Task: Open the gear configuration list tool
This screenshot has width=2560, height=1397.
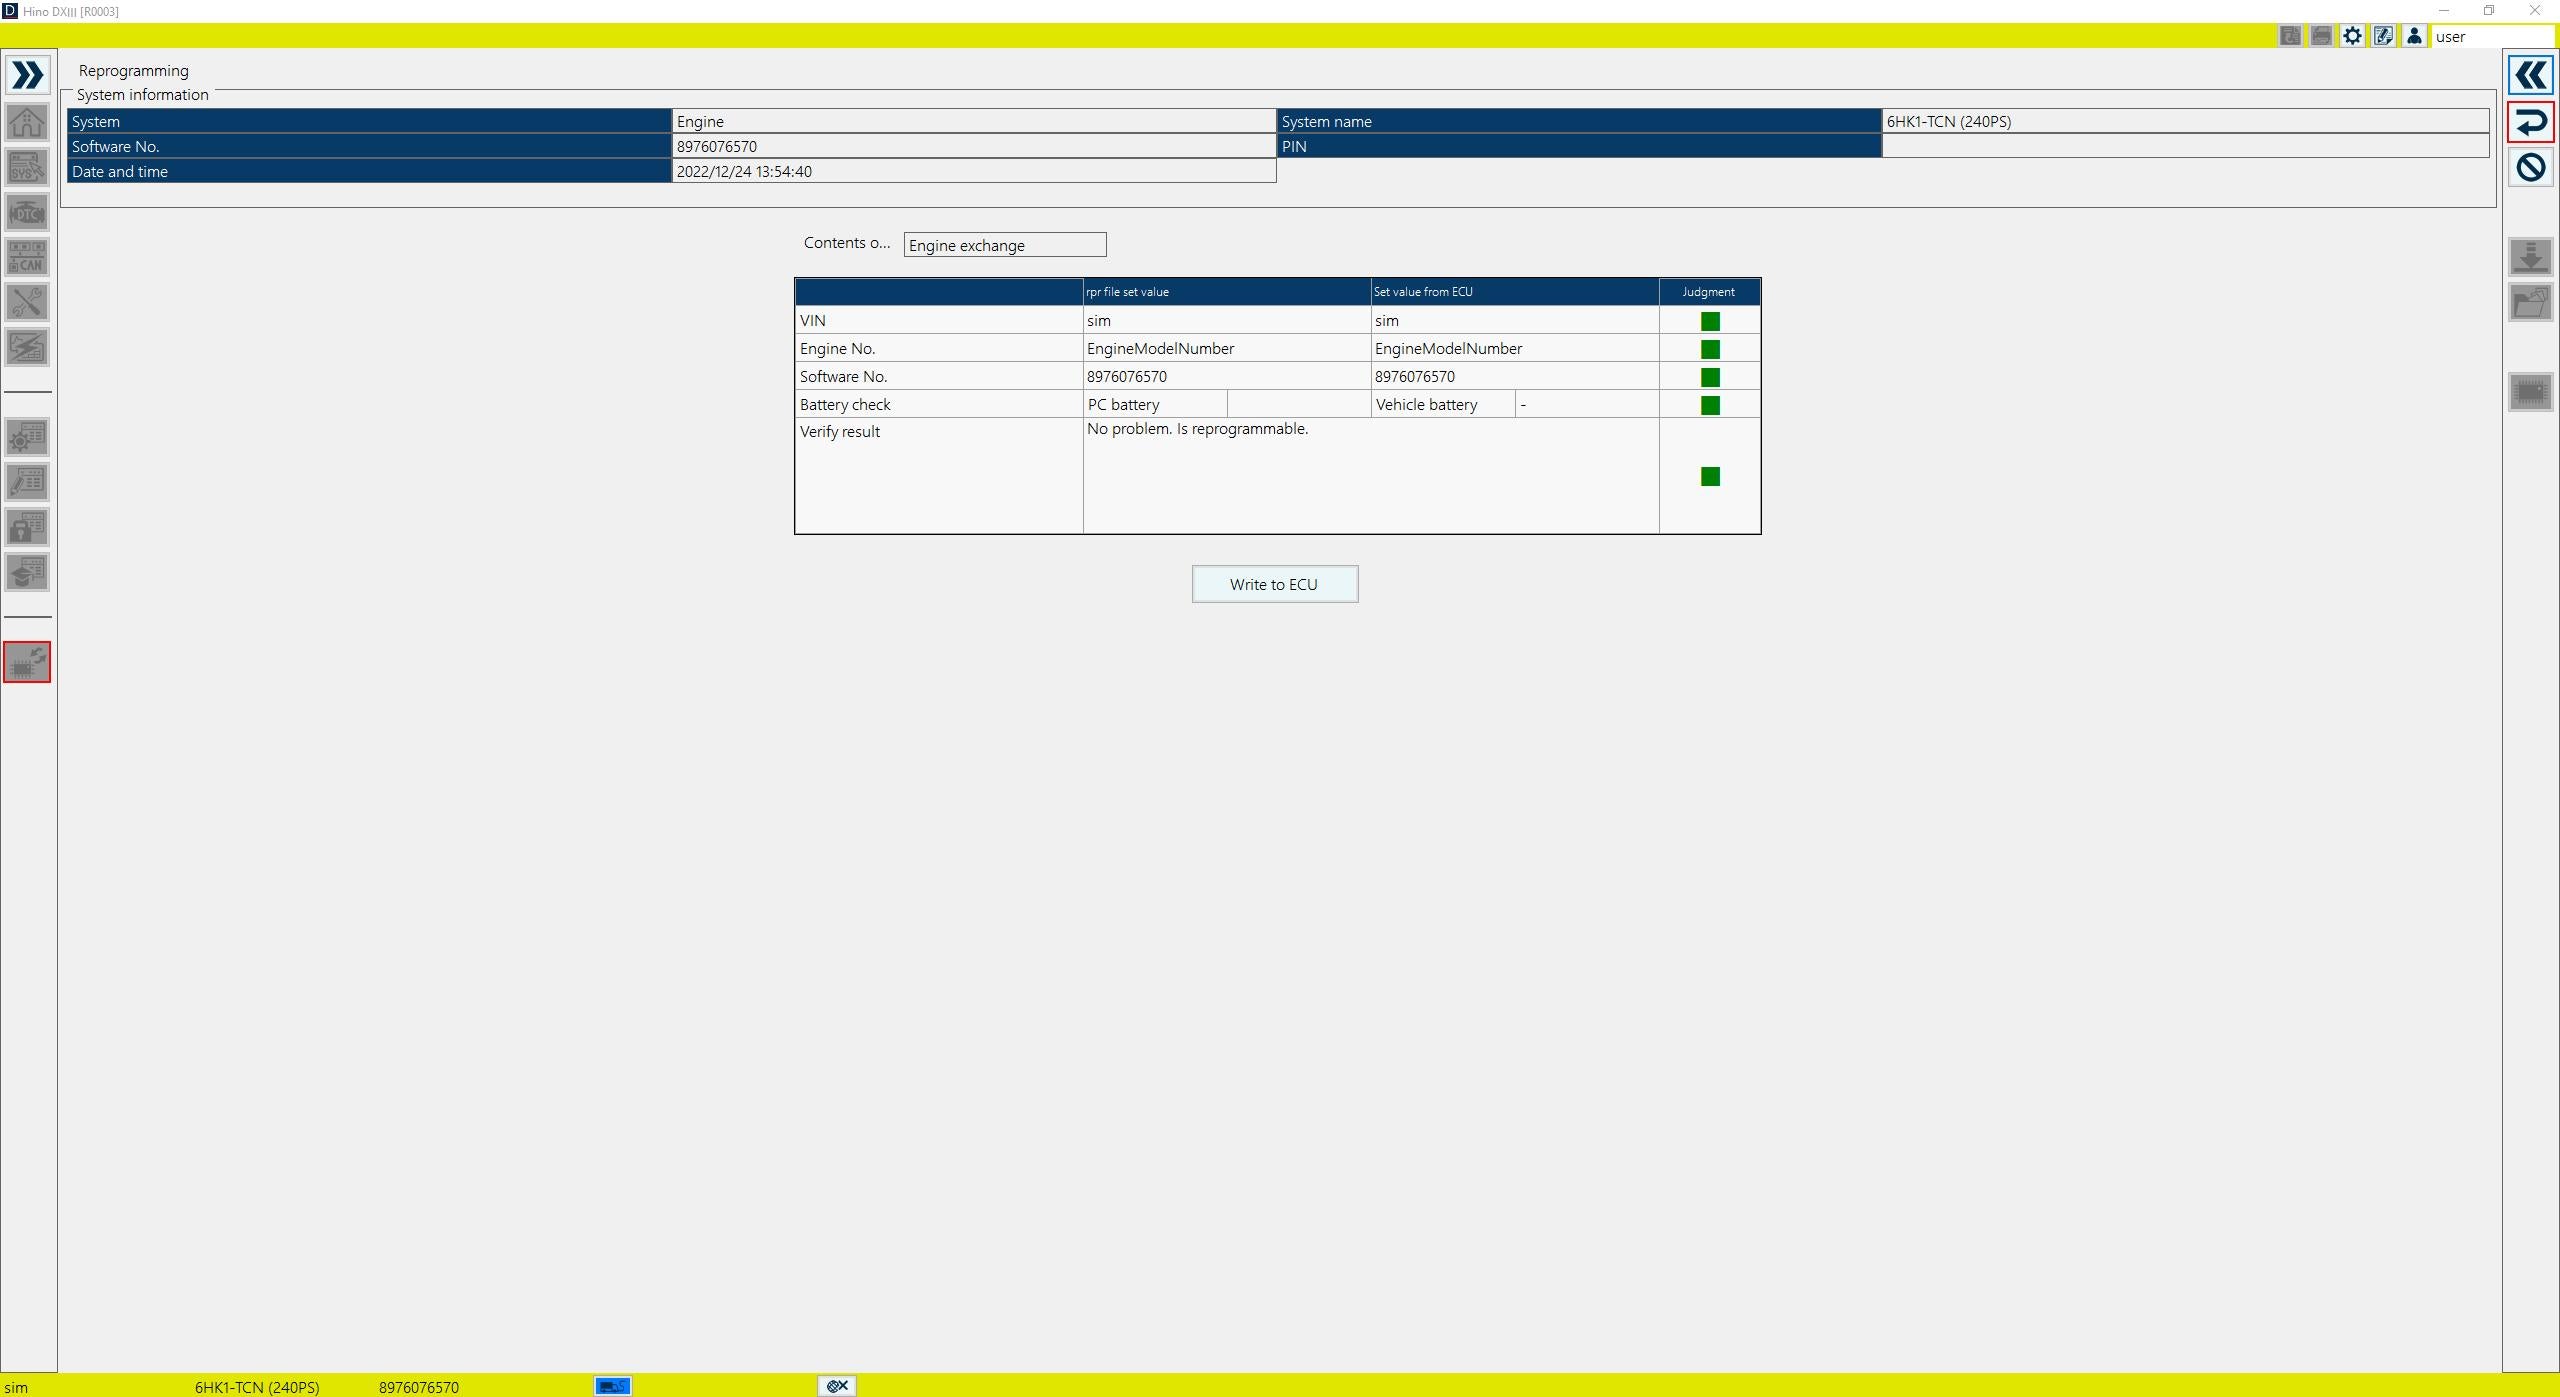Action: pos(28,437)
